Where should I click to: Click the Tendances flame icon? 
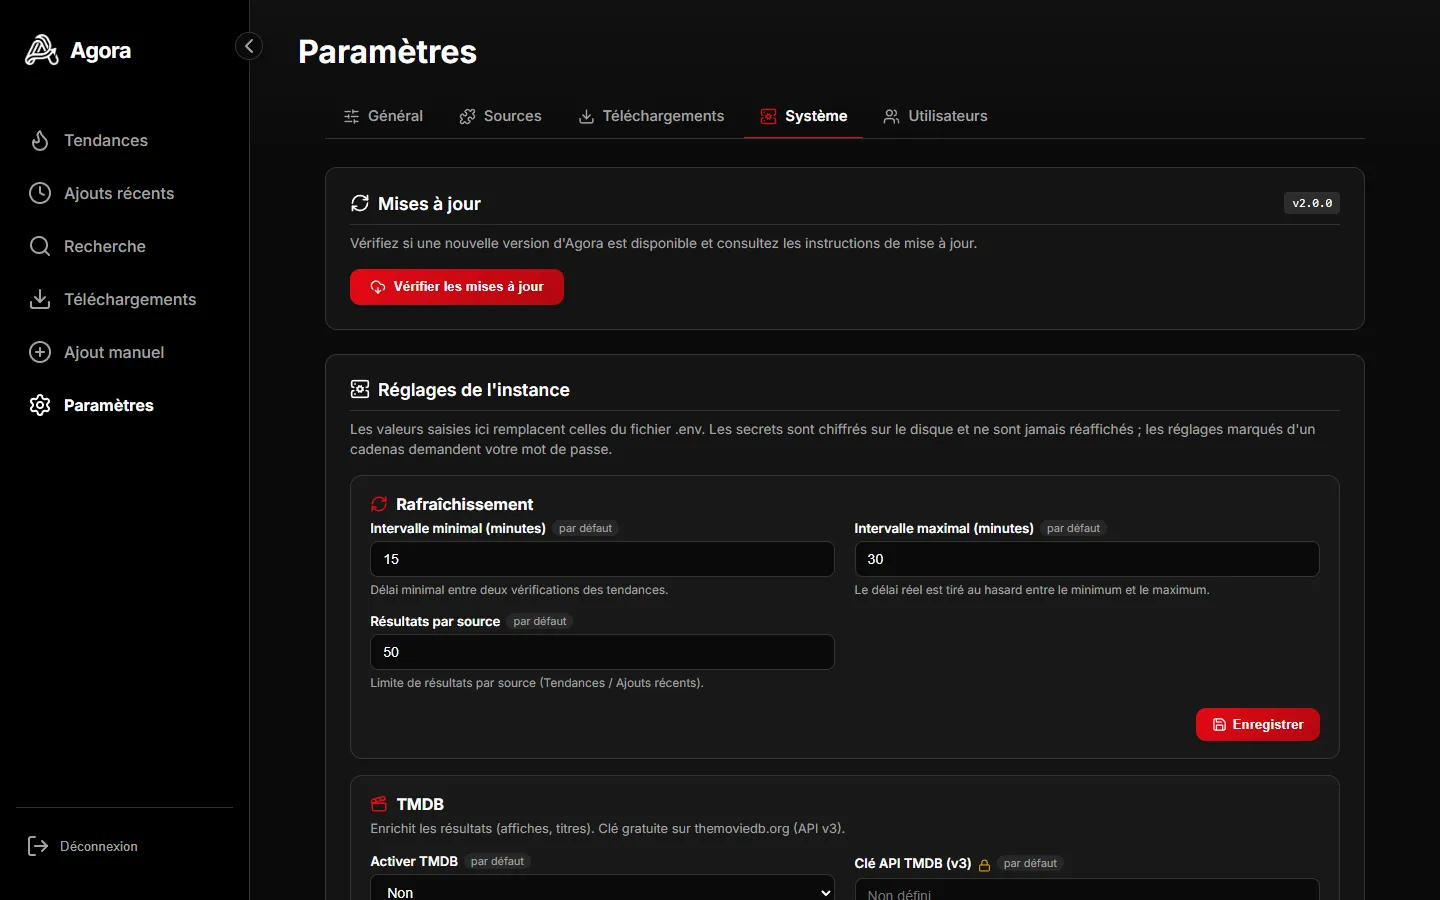click(40, 140)
